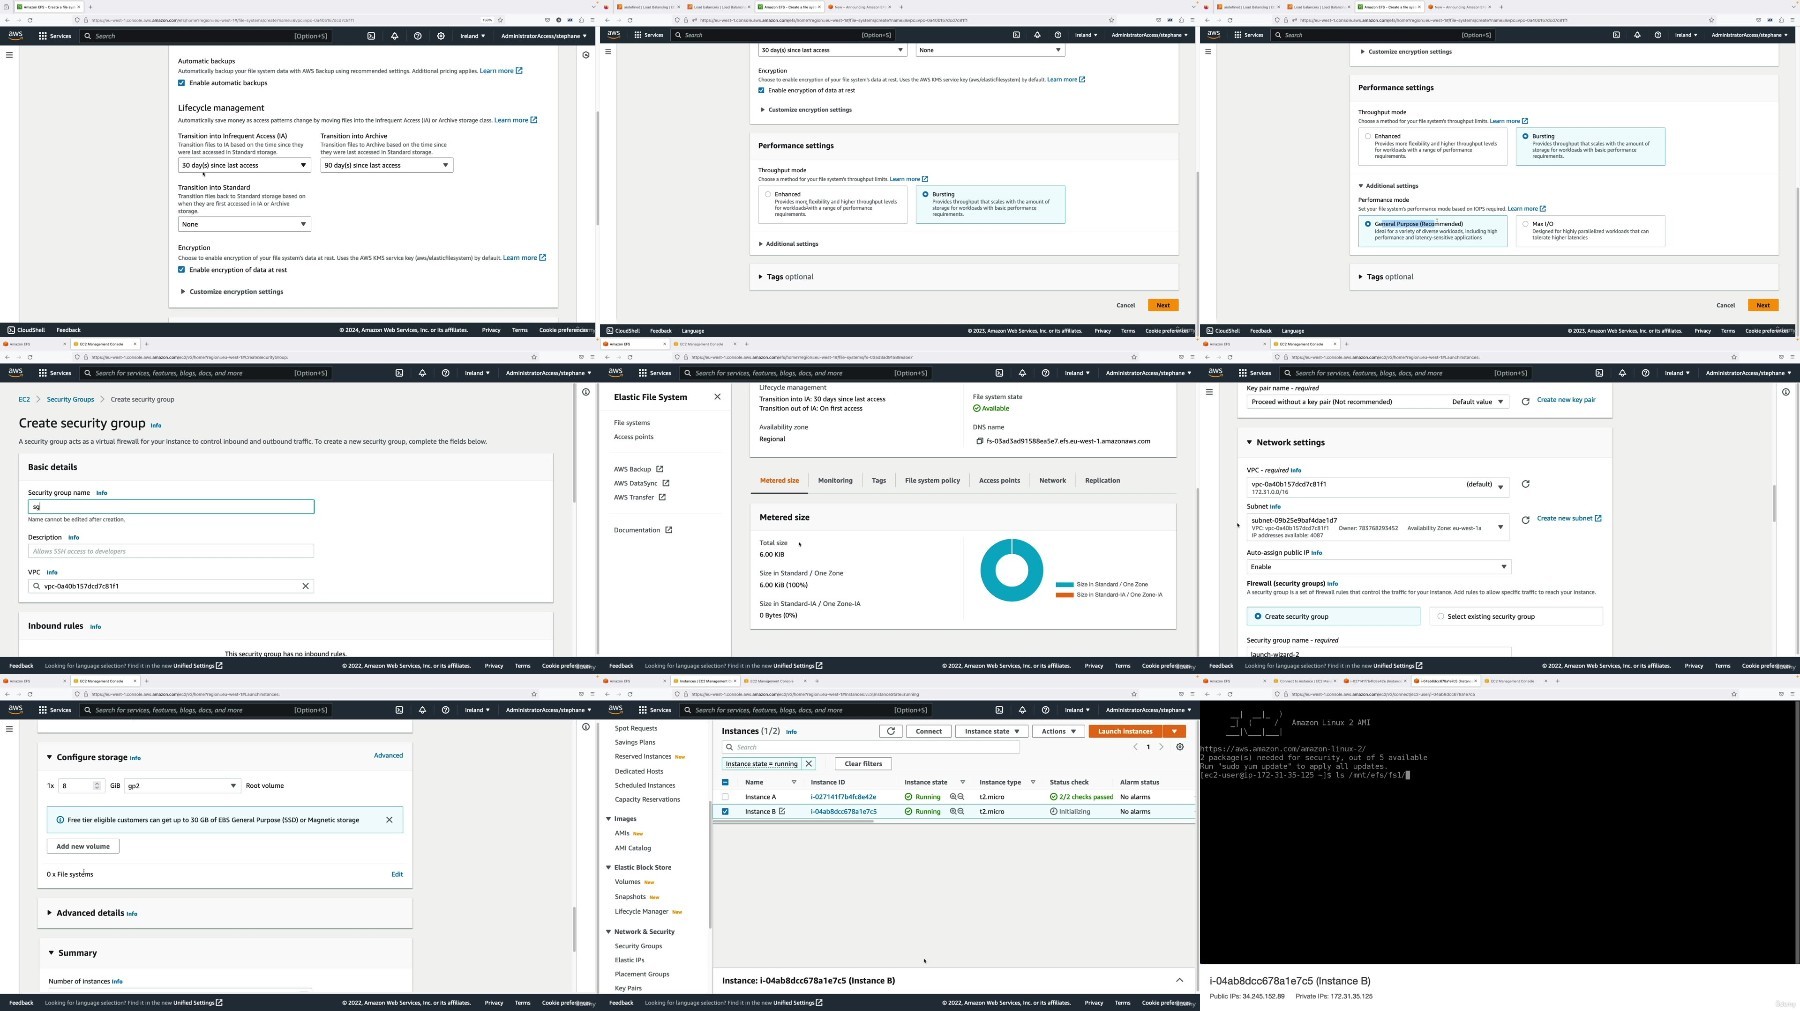
Task: Open info panel icon on Create security group page
Action: point(586,392)
